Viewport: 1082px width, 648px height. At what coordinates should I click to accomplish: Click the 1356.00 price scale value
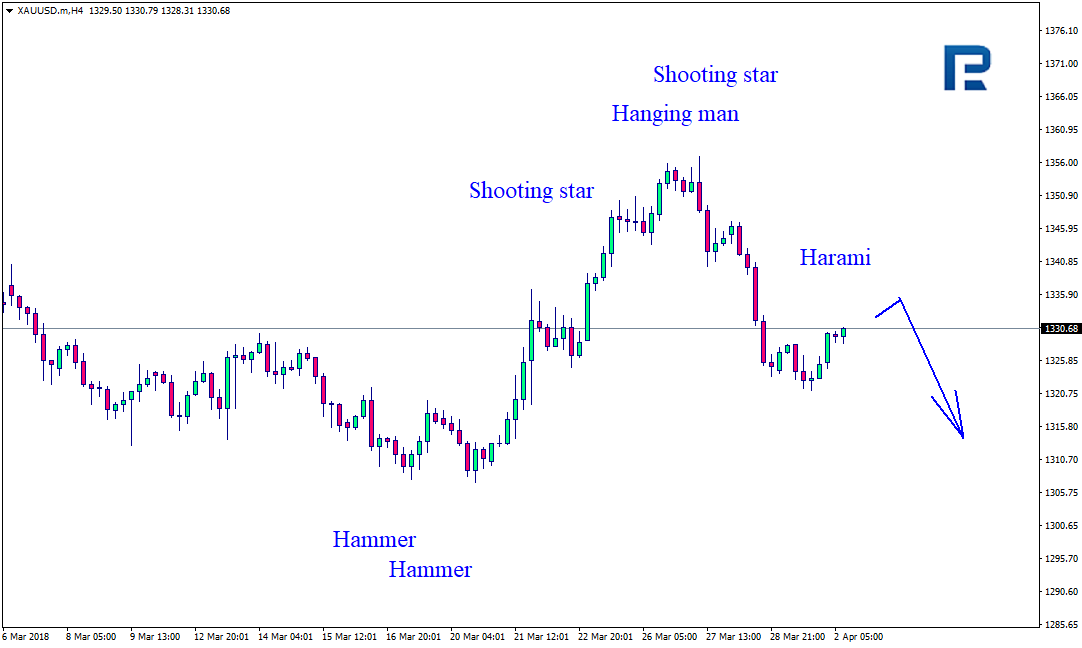point(1061,163)
